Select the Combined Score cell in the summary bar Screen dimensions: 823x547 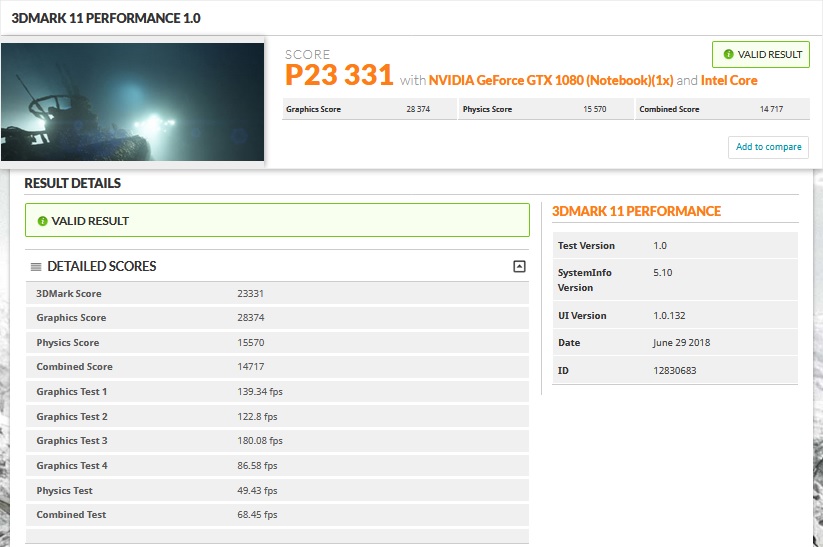(720, 109)
